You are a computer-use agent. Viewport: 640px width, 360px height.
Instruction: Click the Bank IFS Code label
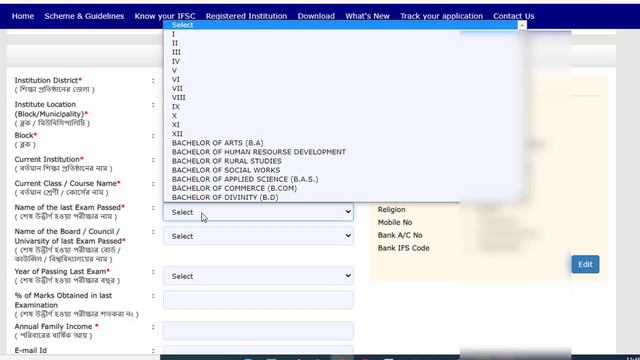(x=403, y=248)
